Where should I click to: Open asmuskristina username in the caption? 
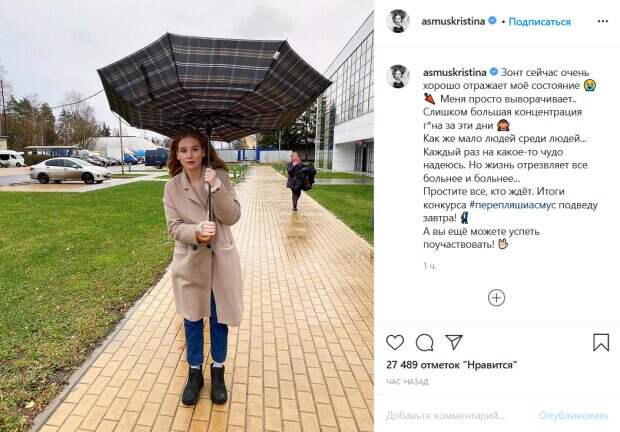tap(454, 72)
